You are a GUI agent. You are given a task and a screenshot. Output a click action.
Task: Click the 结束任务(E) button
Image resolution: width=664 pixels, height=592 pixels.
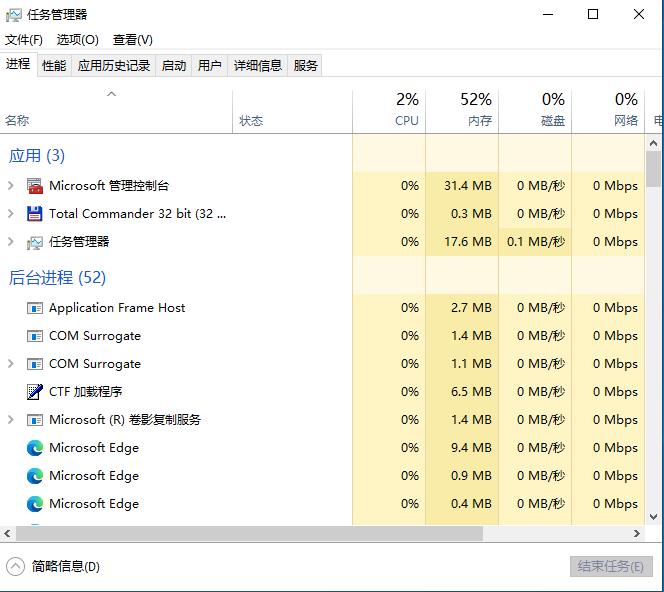tap(611, 567)
